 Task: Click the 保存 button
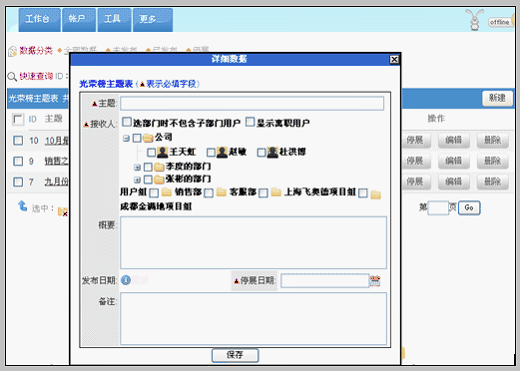point(235,355)
